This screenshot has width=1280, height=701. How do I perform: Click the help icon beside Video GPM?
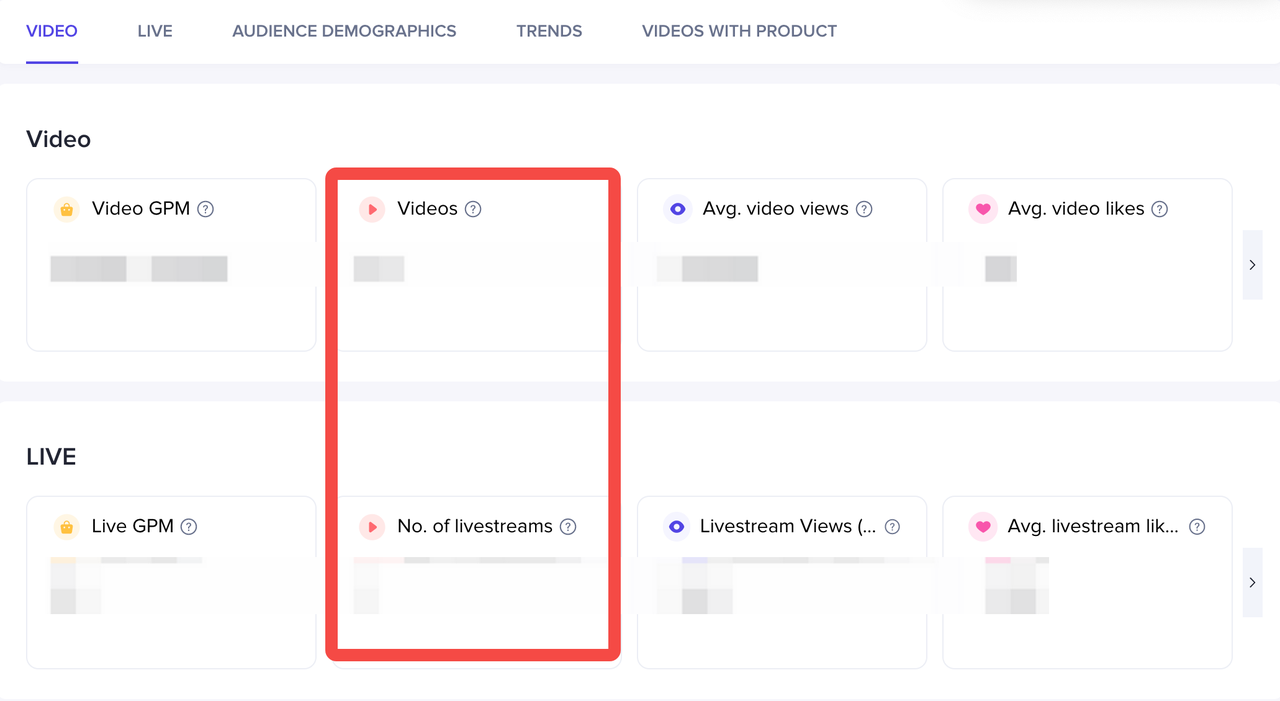[x=205, y=209]
